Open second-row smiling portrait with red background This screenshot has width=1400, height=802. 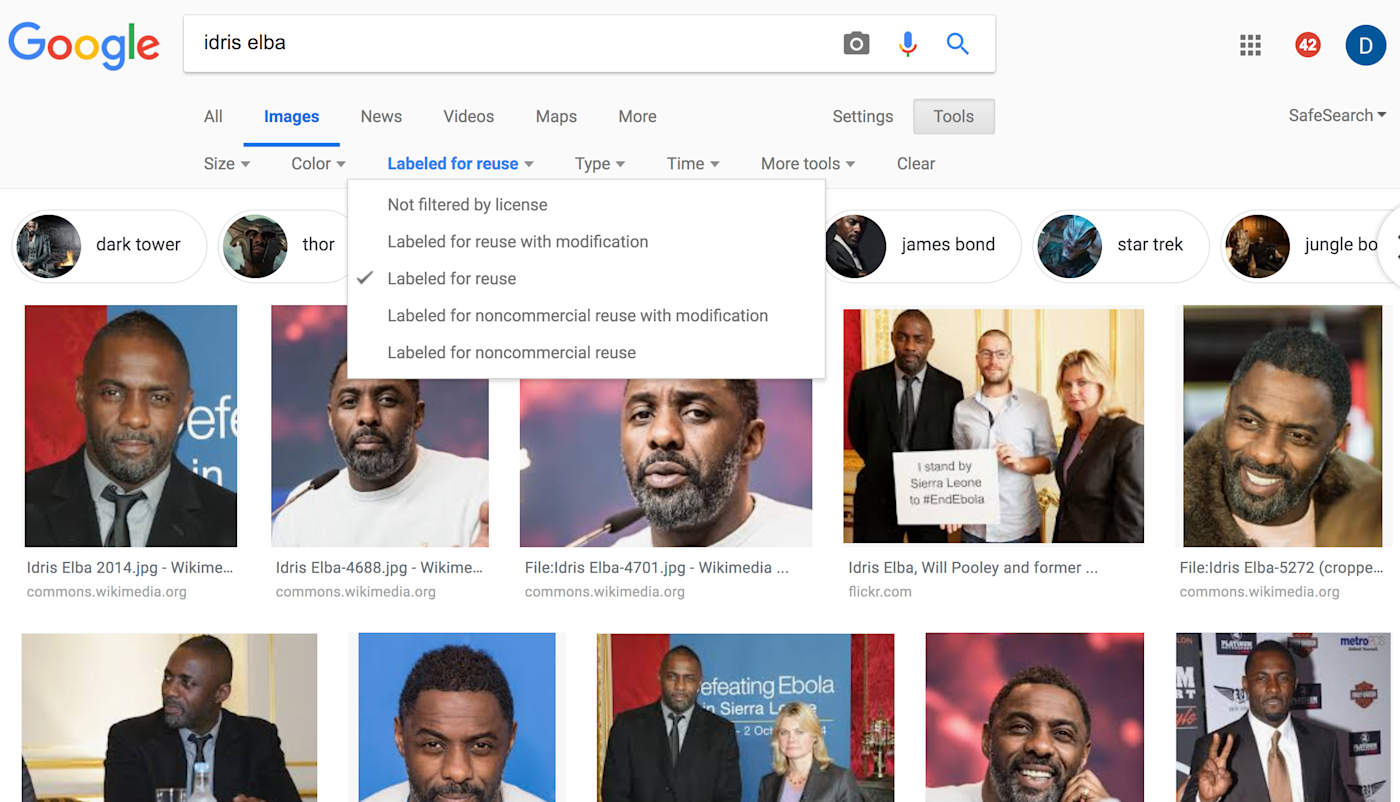[x=1035, y=717]
